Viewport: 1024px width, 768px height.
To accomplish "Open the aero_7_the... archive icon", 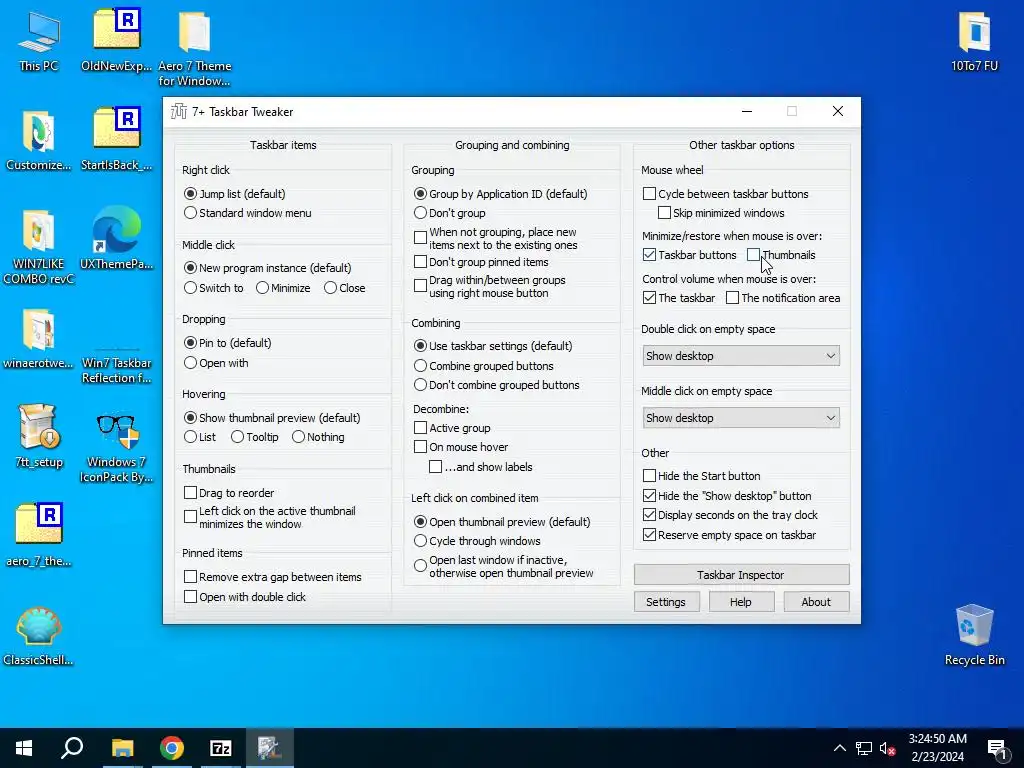I will (39, 536).
